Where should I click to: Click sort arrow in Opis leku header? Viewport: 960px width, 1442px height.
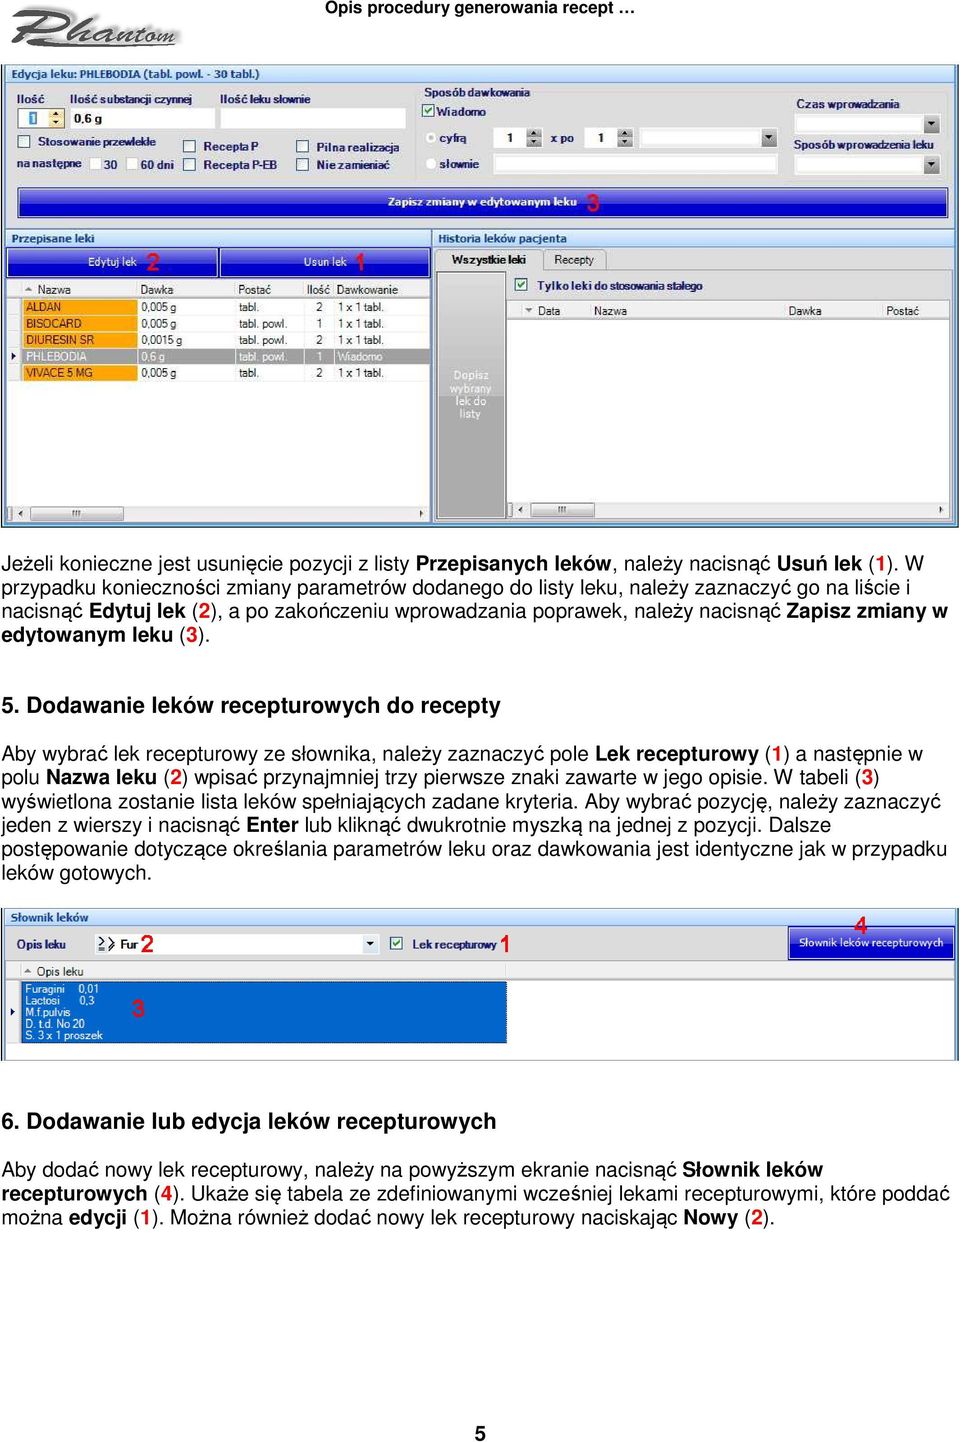(x=27, y=971)
